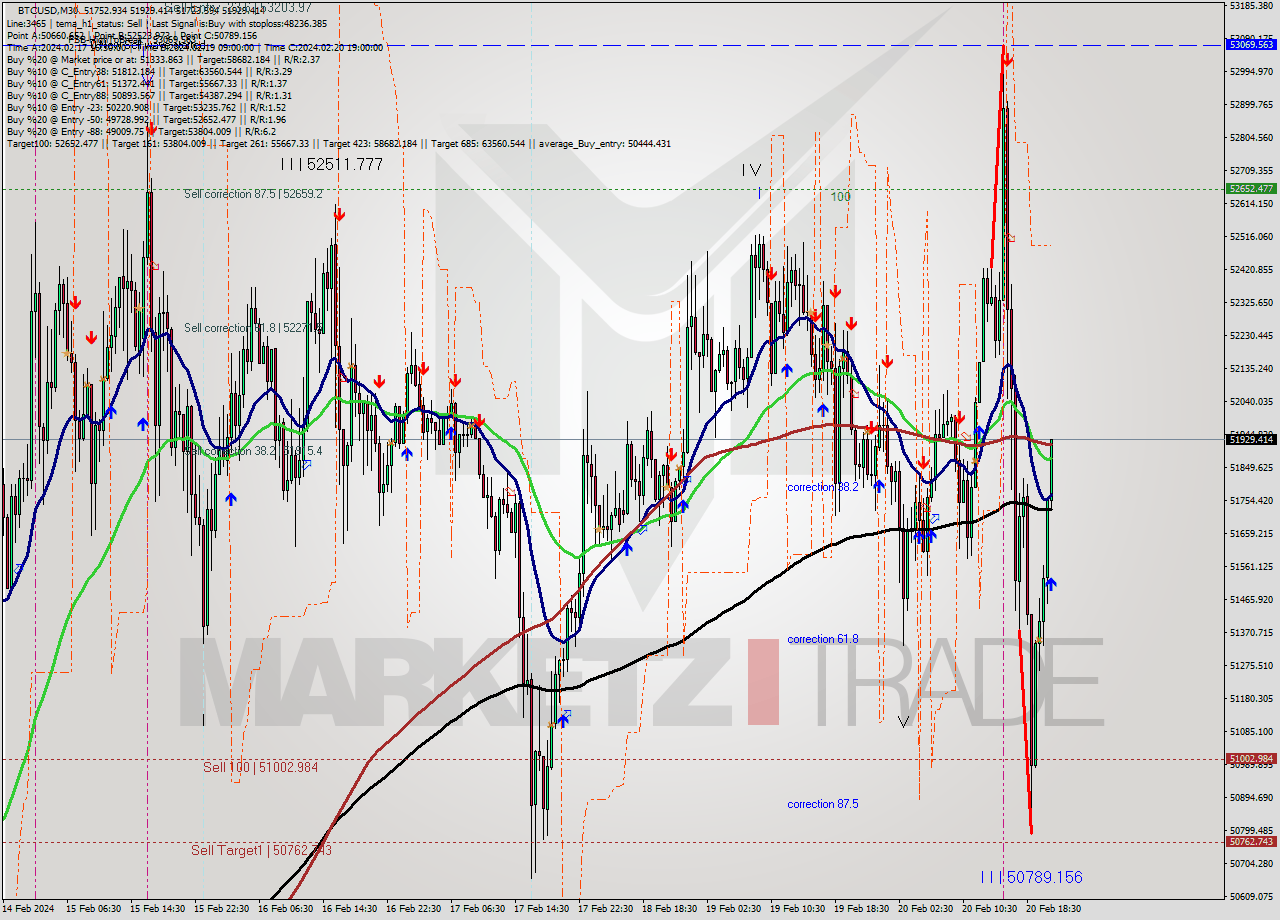Click the 'Buy %10 @ C_Entry38: 51812.184' line
1280x920 pixels.
click(x=149, y=72)
